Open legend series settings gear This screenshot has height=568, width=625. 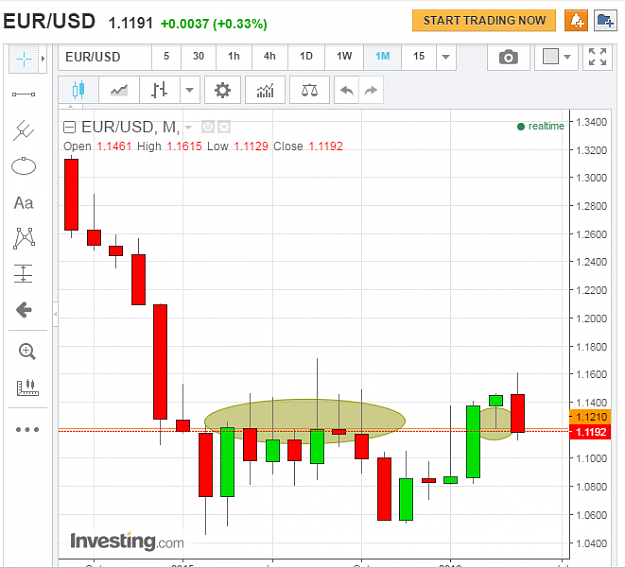tap(224, 127)
